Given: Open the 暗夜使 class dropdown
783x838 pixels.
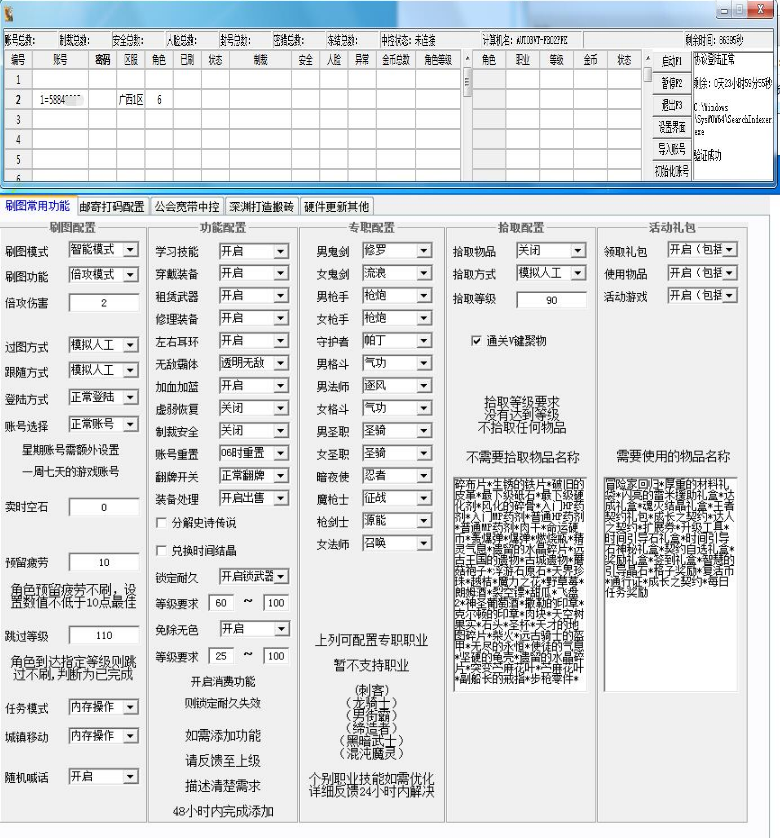Looking at the screenshot, I should [x=397, y=476].
